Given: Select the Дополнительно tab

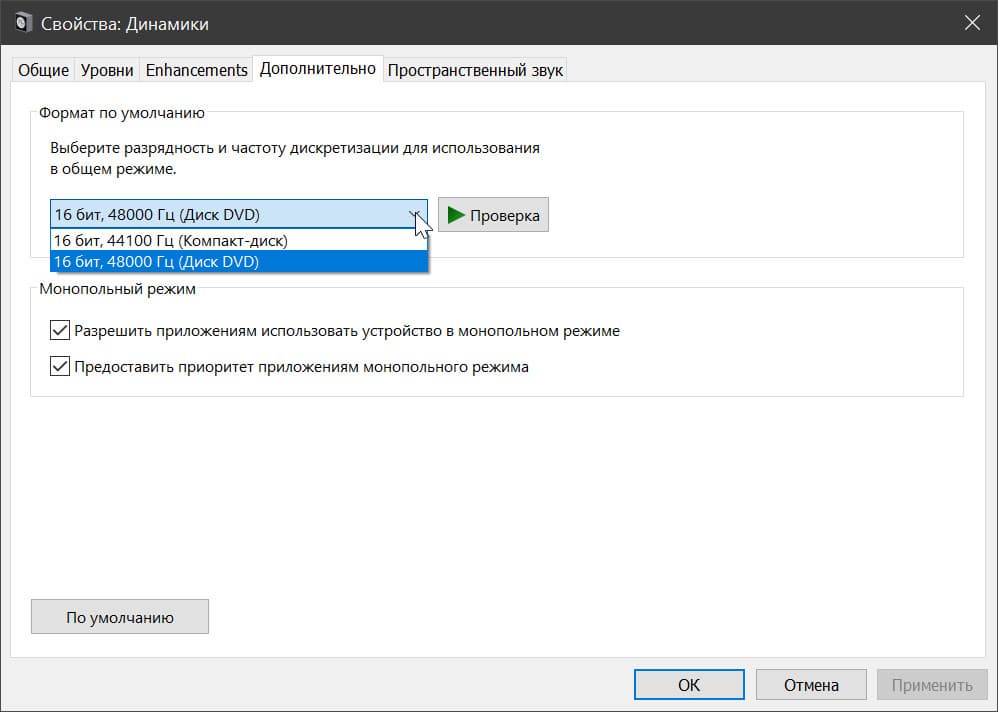Looking at the screenshot, I should 318,69.
